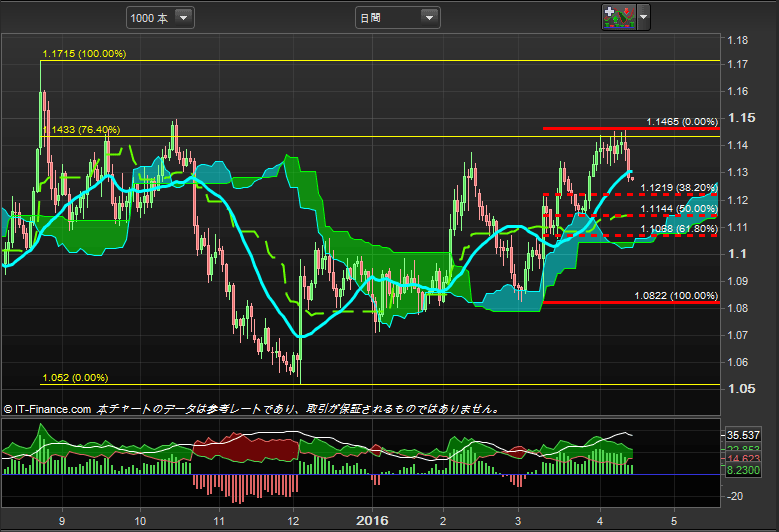Click the 35.537 indicator value tag

tap(743, 435)
